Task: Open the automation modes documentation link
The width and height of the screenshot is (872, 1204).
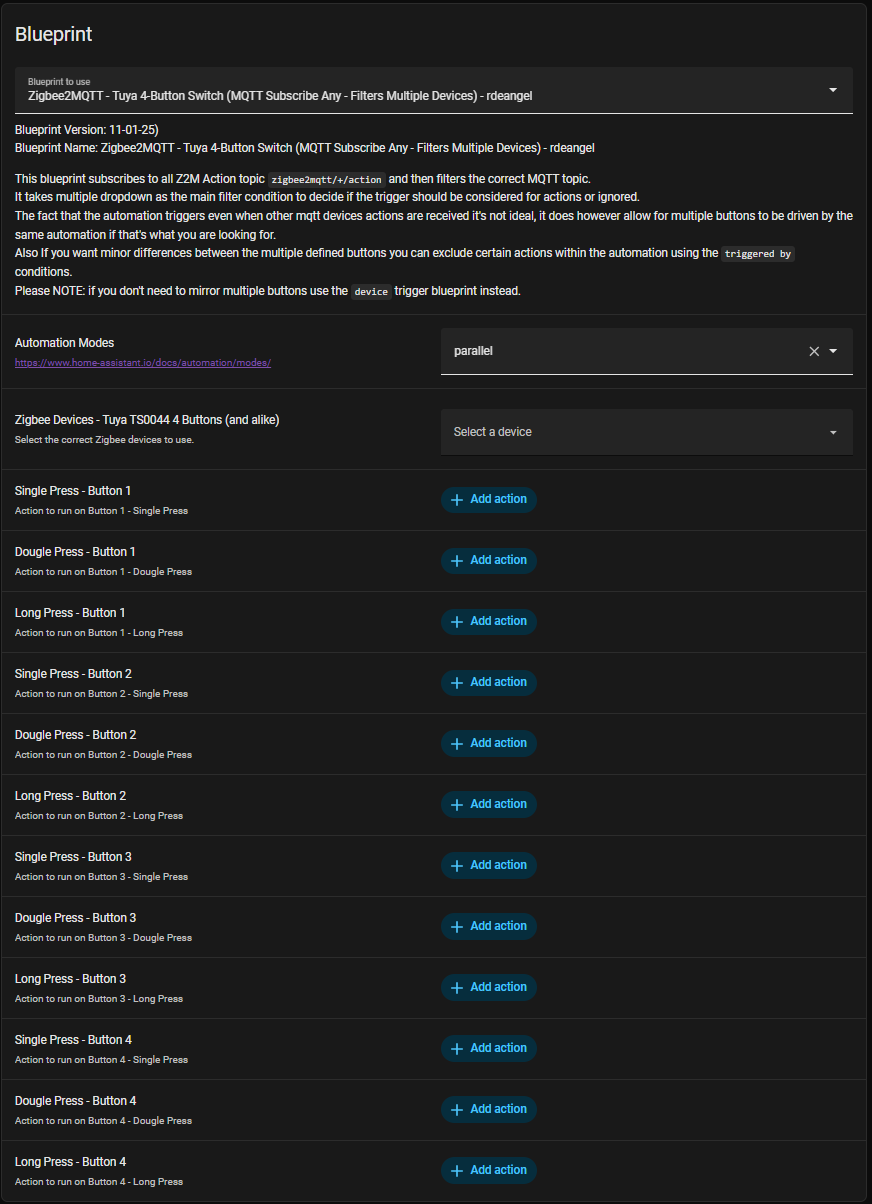Action: click(x=143, y=362)
